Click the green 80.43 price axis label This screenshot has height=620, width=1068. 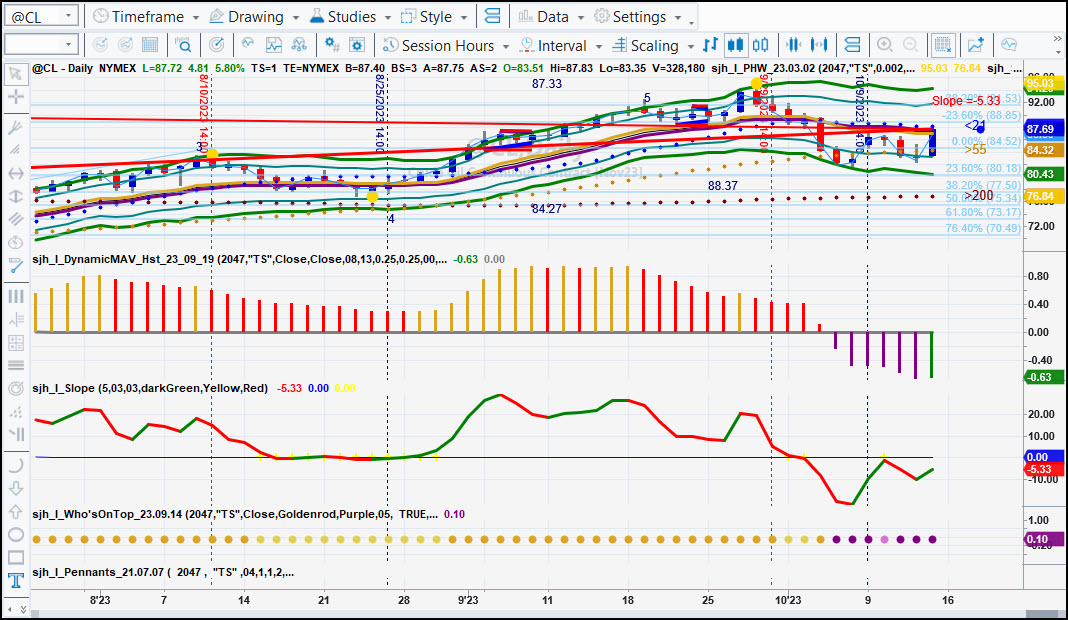coord(1043,174)
